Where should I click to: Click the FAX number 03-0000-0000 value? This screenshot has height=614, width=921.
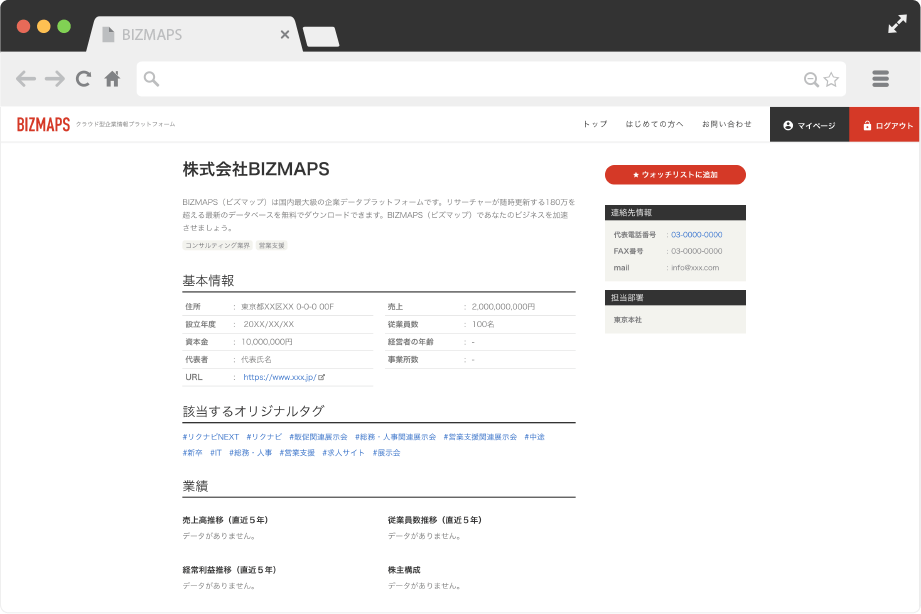click(x=697, y=251)
